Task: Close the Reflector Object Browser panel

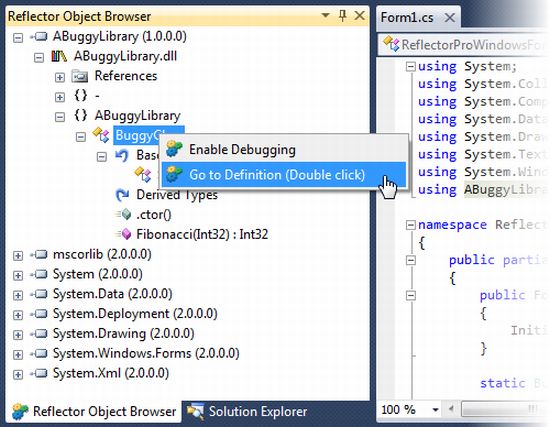Action: click(x=360, y=15)
